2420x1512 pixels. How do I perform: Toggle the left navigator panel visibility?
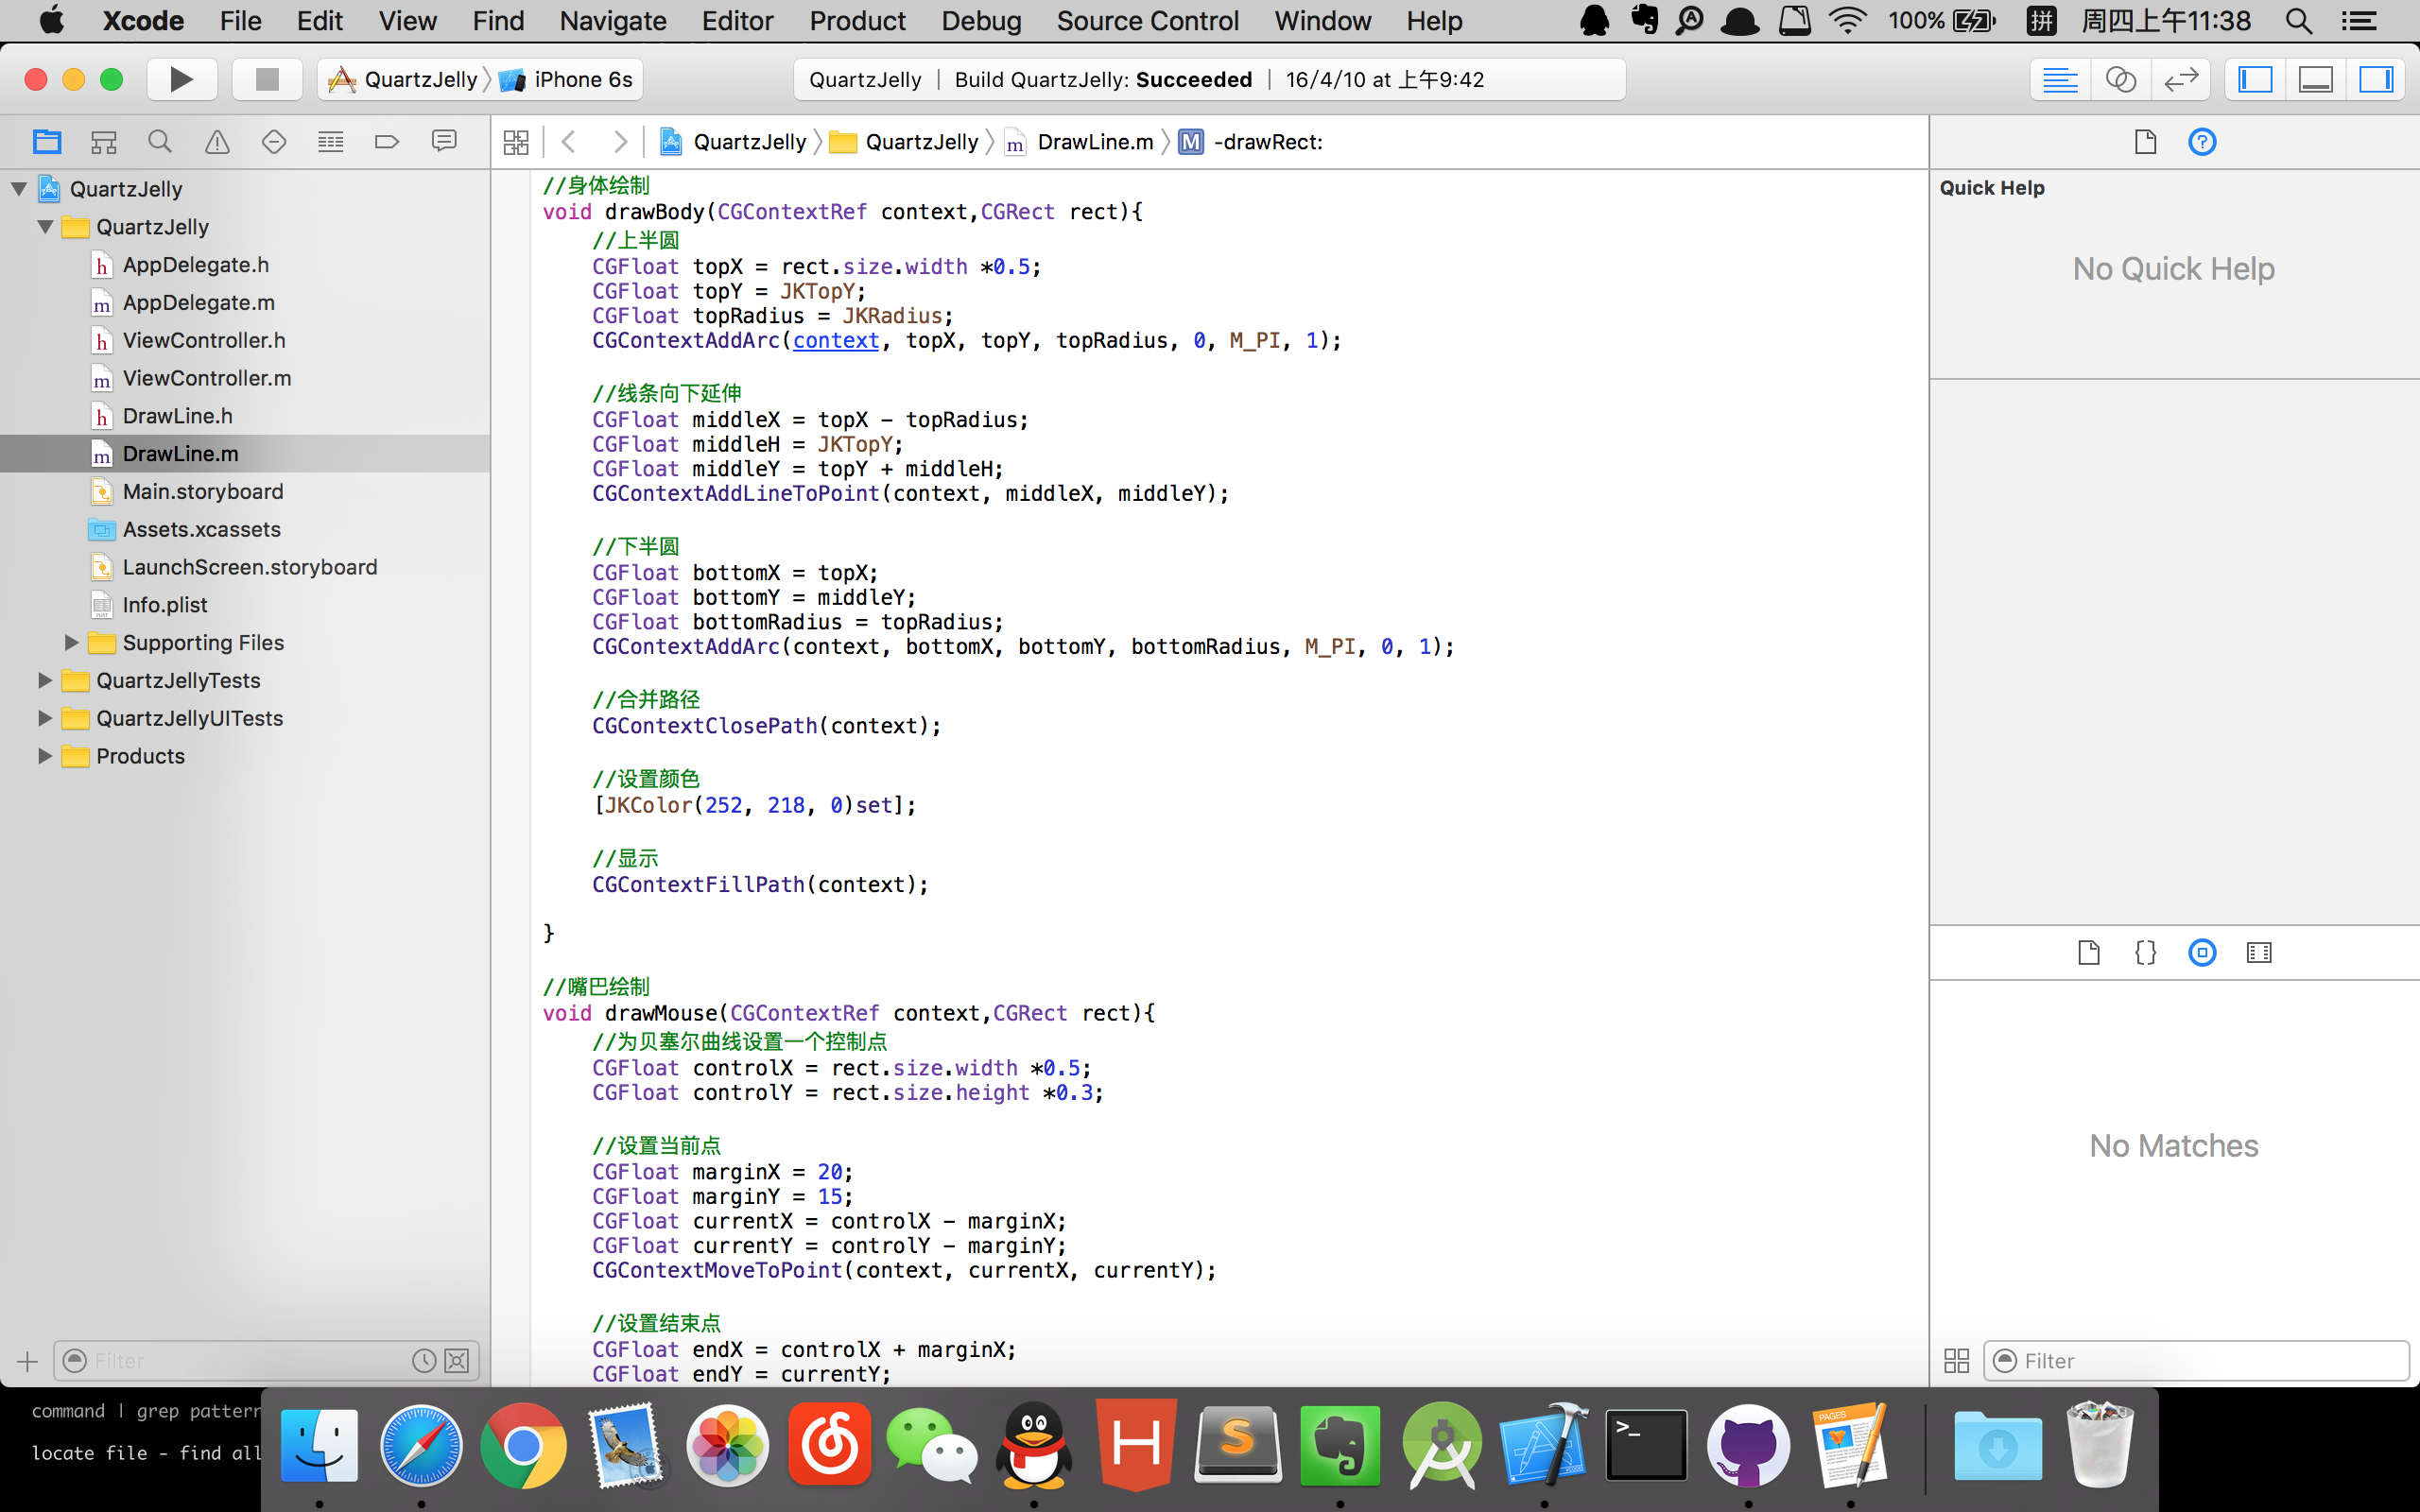(x=2255, y=79)
